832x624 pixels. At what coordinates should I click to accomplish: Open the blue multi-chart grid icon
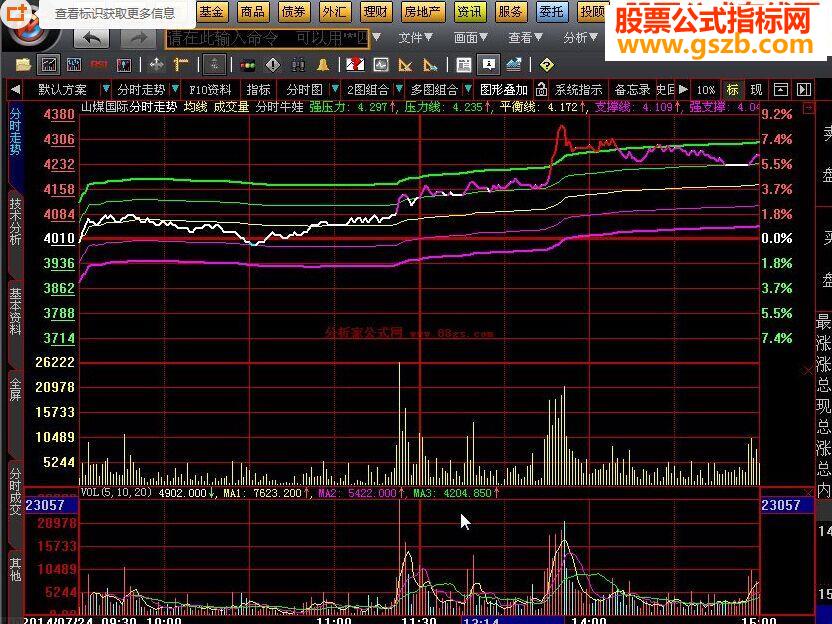[x=74, y=65]
